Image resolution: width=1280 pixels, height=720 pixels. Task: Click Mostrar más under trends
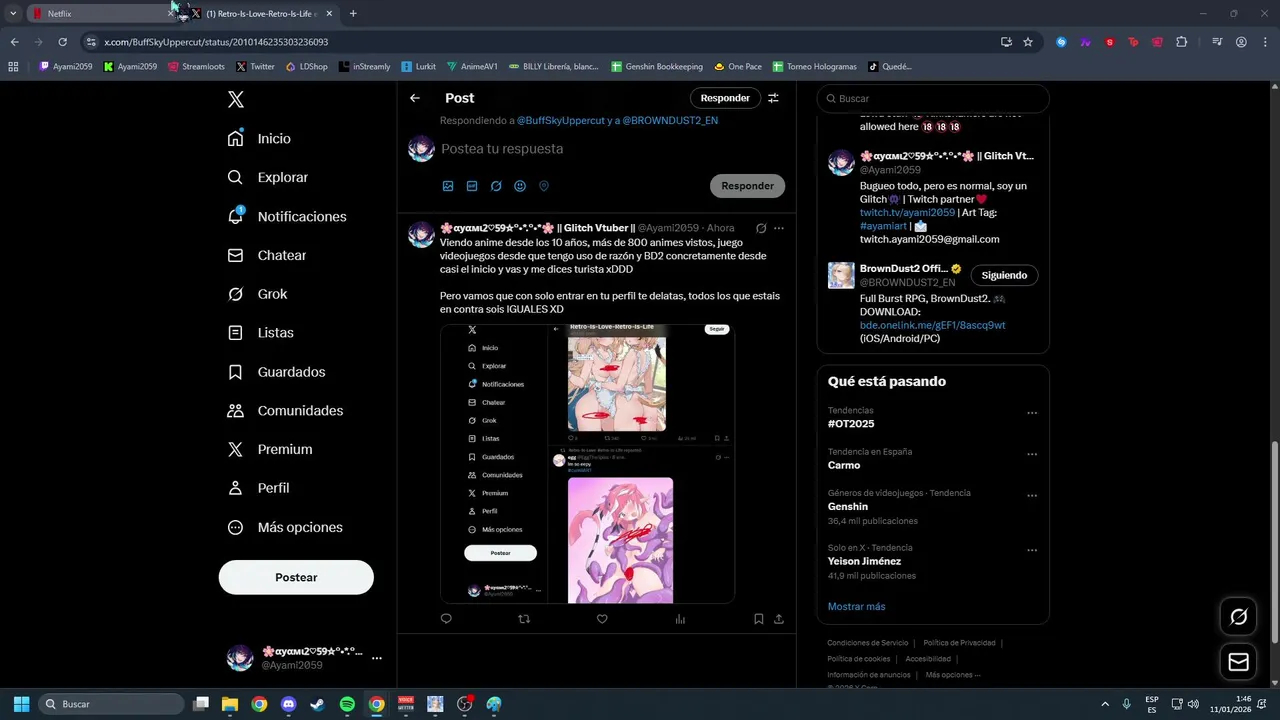[x=856, y=606]
